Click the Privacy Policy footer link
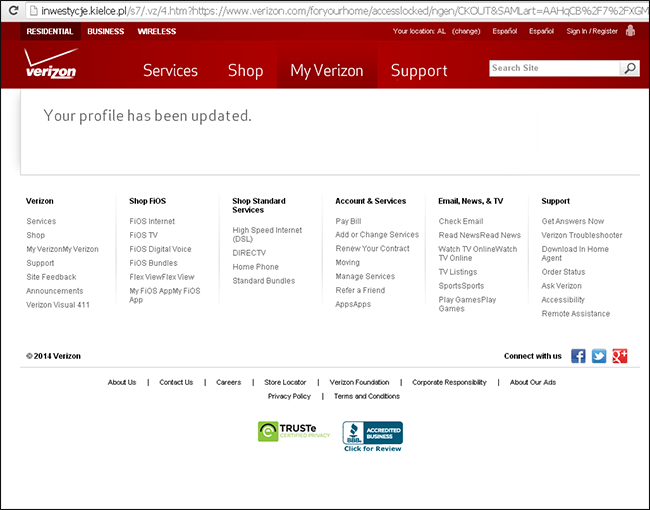 (x=289, y=396)
